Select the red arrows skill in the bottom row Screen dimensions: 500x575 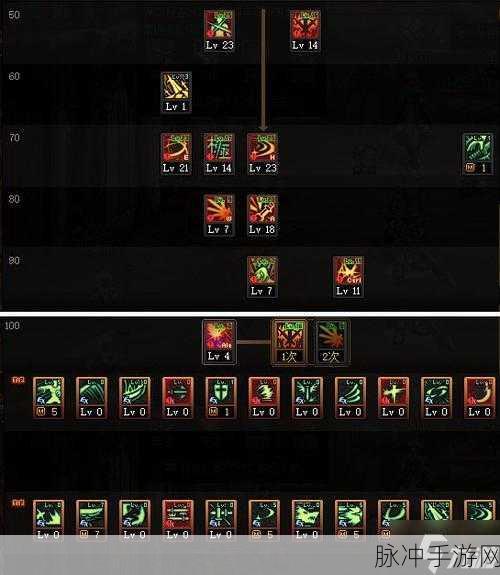click(178, 520)
